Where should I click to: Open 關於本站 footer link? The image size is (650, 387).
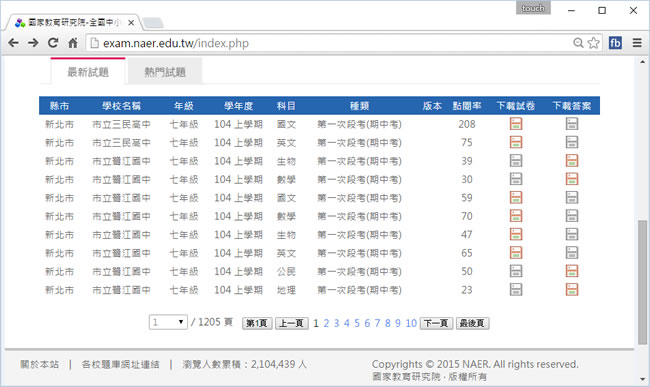pos(40,364)
